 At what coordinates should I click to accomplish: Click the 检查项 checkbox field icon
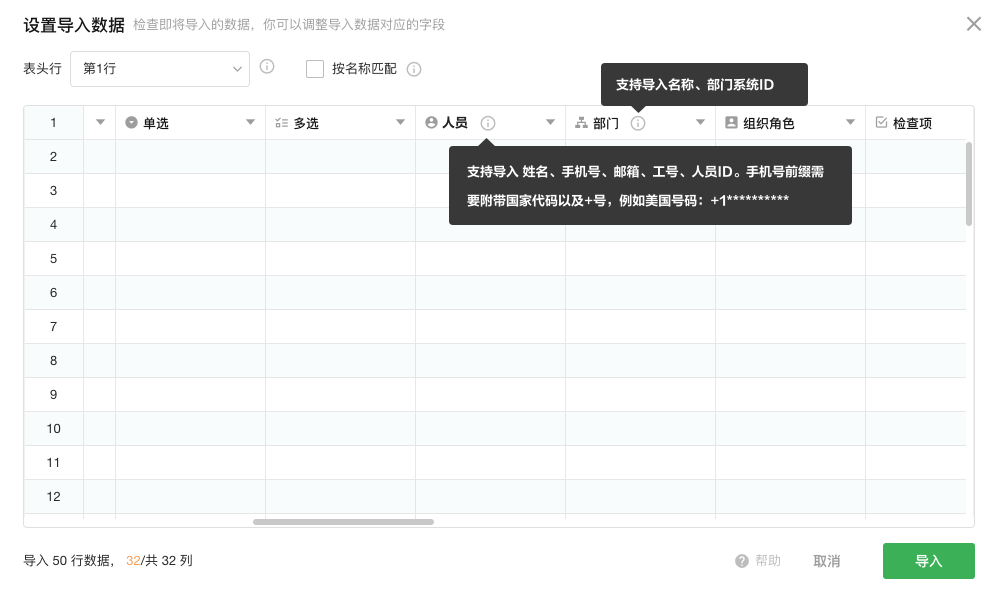pyautogui.click(x=881, y=122)
